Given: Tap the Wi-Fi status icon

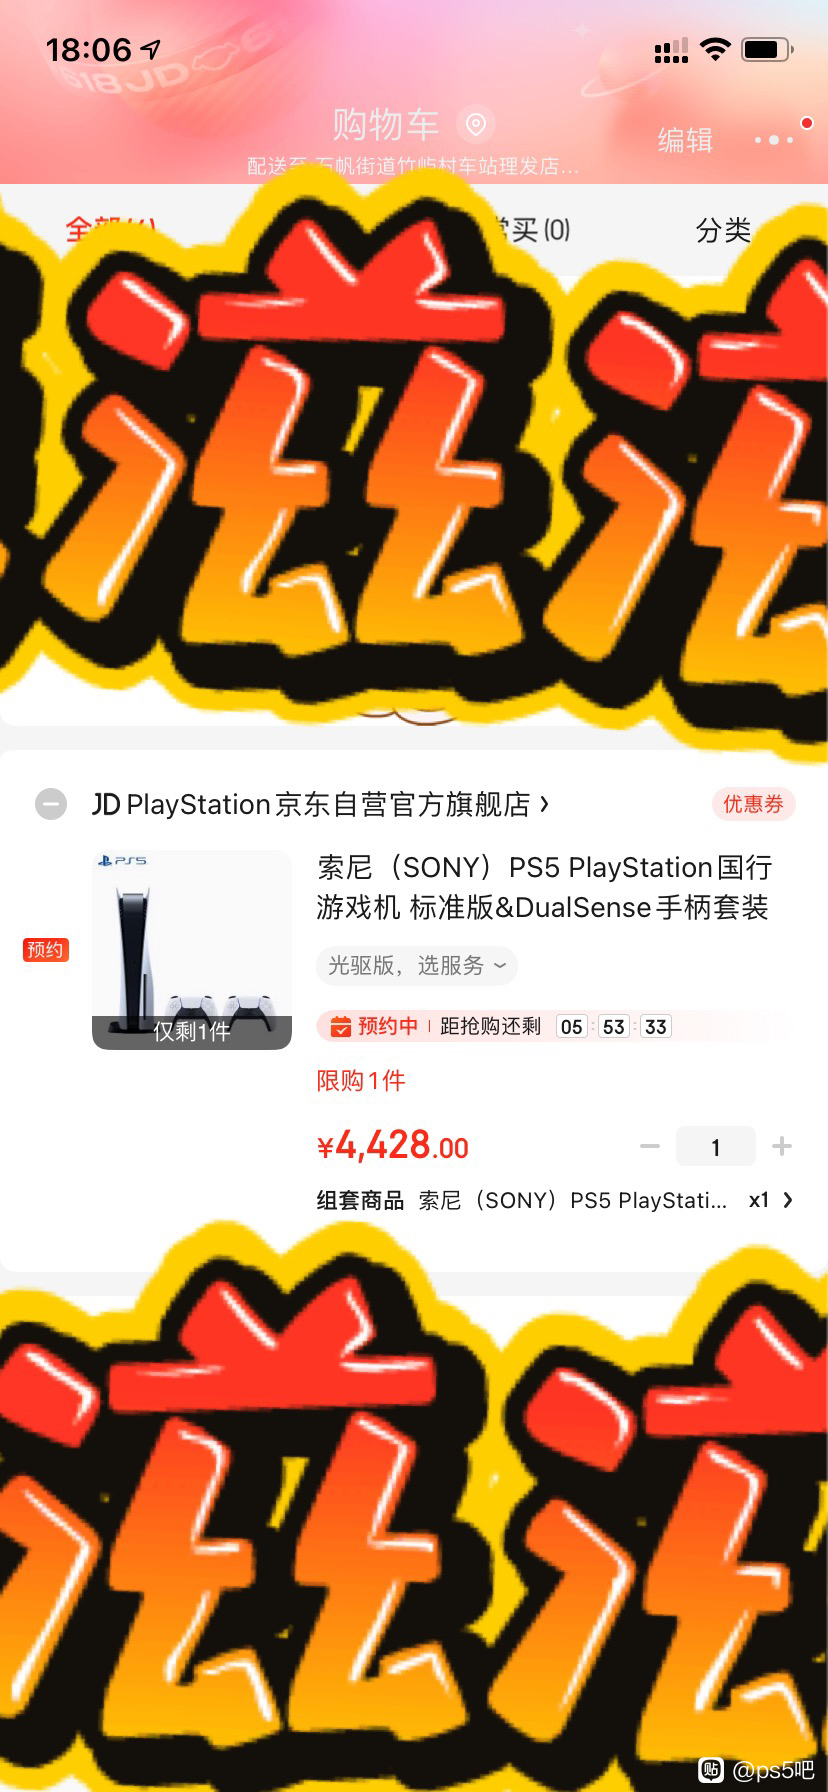Looking at the screenshot, I should (715, 50).
